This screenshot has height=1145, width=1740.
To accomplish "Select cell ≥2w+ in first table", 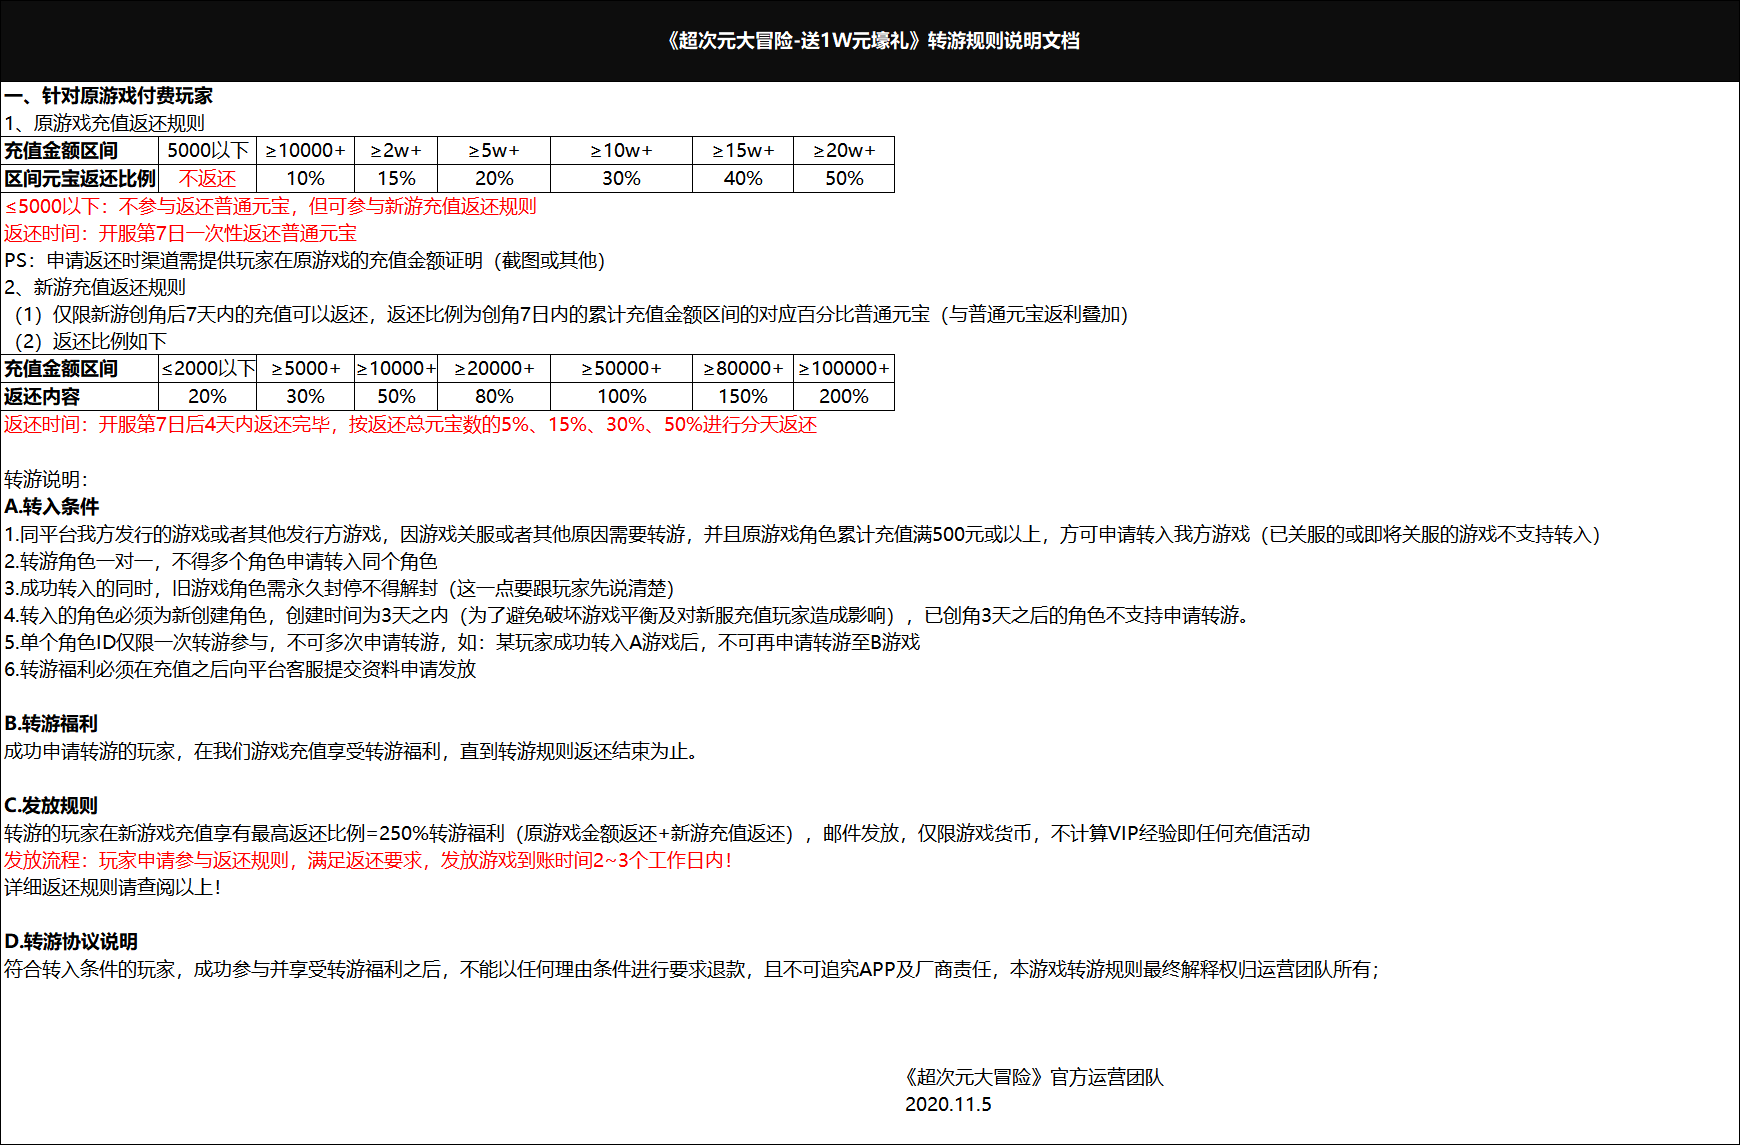I will click(396, 150).
